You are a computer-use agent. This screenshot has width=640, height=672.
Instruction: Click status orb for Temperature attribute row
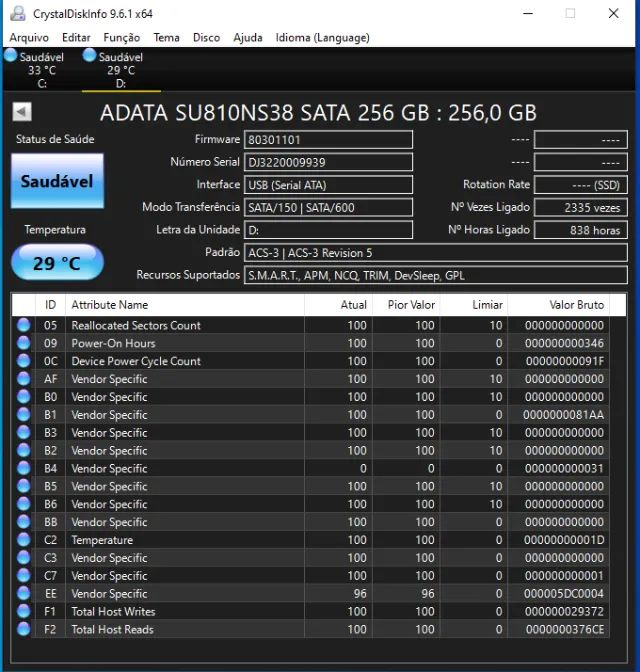pyautogui.click(x=24, y=540)
